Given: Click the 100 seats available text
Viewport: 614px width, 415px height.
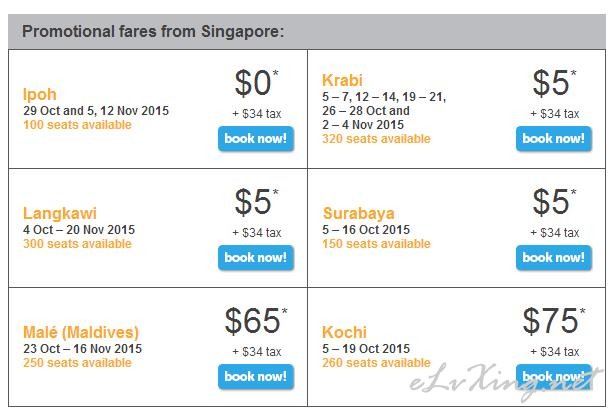Looking at the screenshot, I should pyautogui.click(x=77, y=125).
